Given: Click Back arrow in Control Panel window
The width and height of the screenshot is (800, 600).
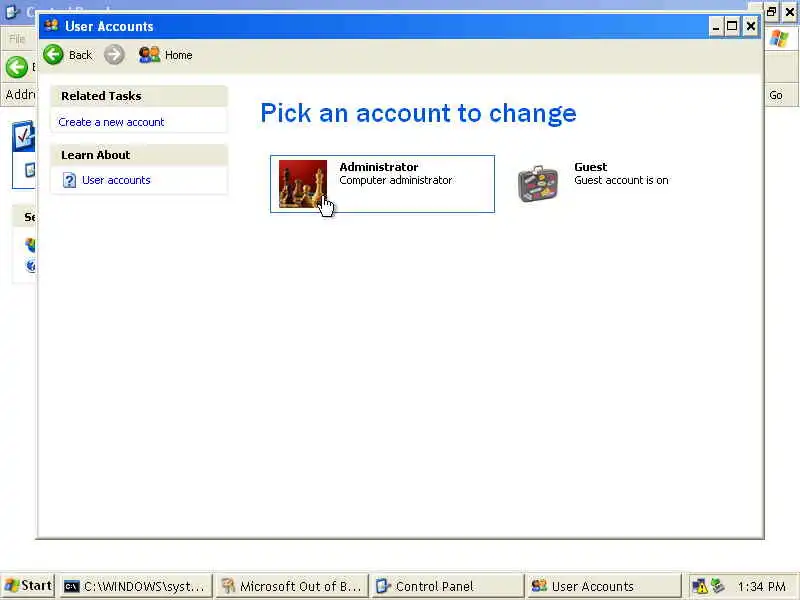Looking at the screenshot, I should tap(16, 67).
